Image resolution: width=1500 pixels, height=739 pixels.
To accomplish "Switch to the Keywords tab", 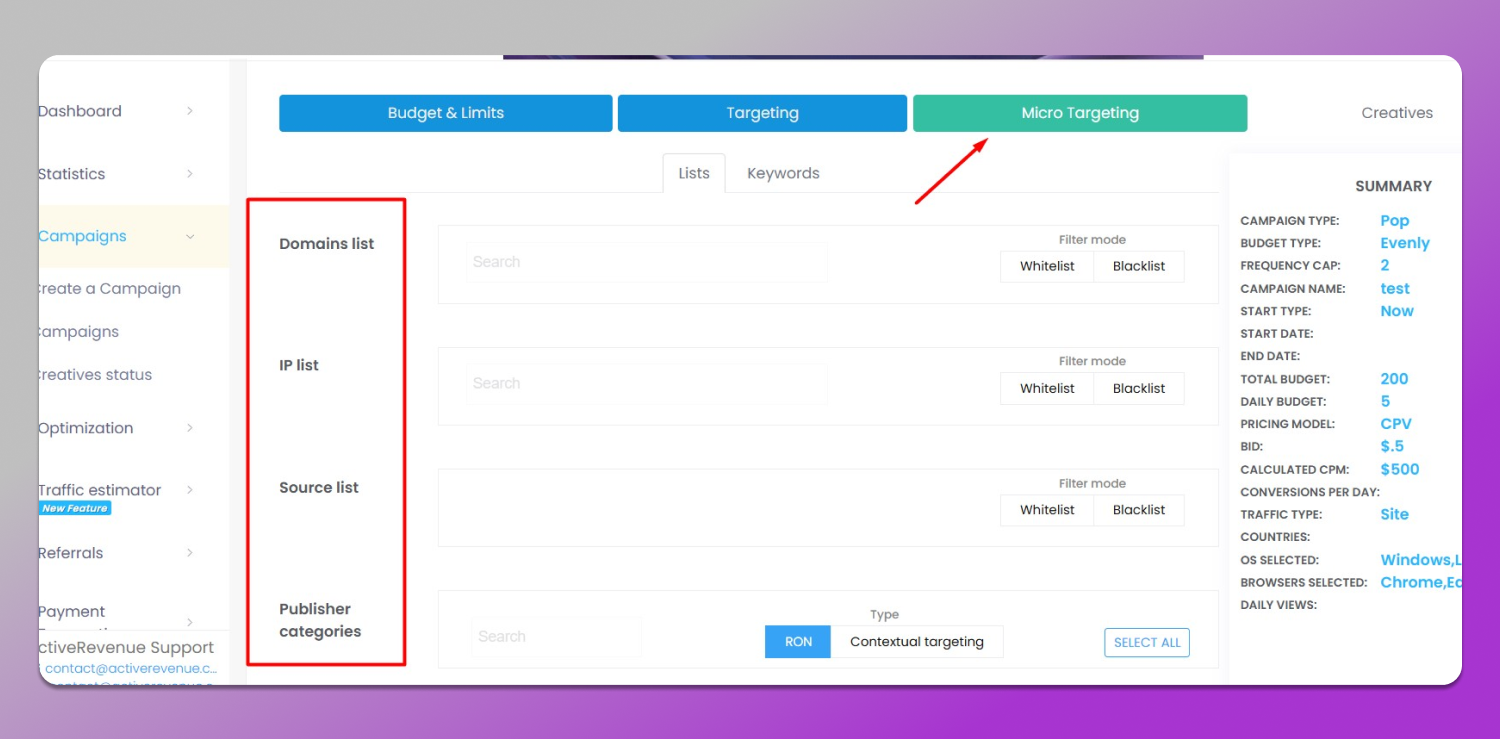I will point(783,173).
